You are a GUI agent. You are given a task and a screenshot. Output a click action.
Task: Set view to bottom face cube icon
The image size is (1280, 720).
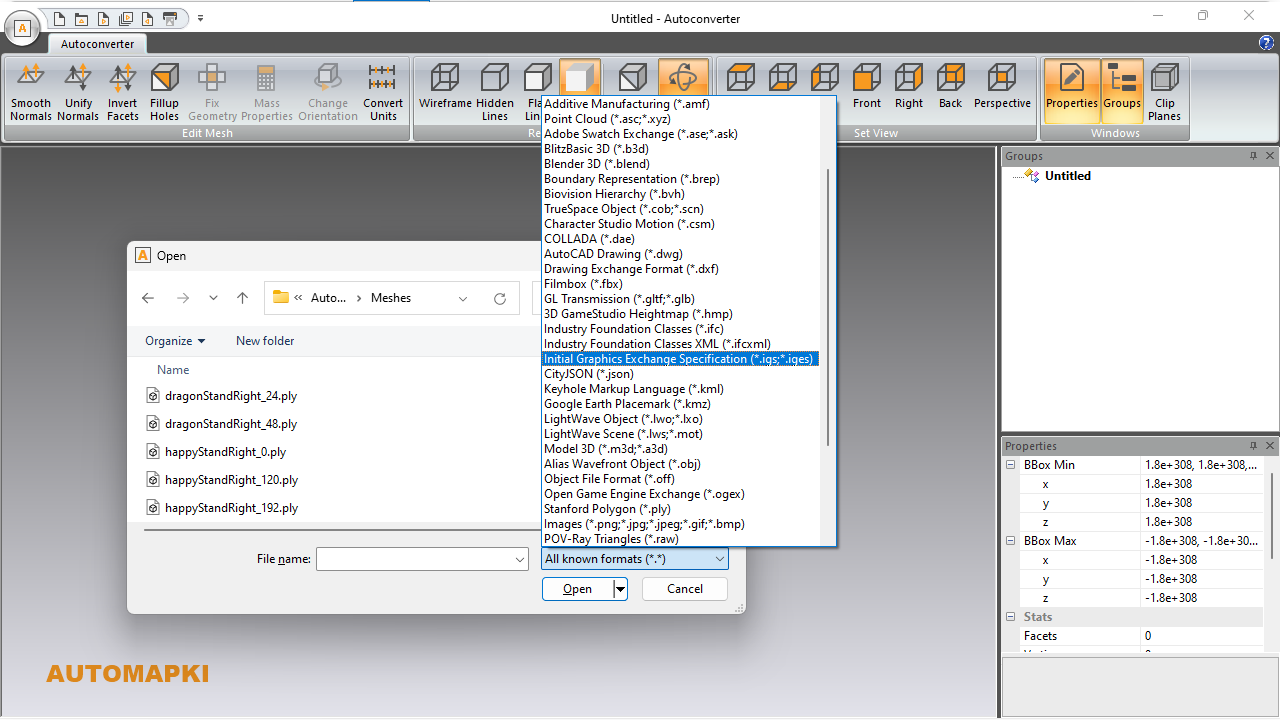783,78
